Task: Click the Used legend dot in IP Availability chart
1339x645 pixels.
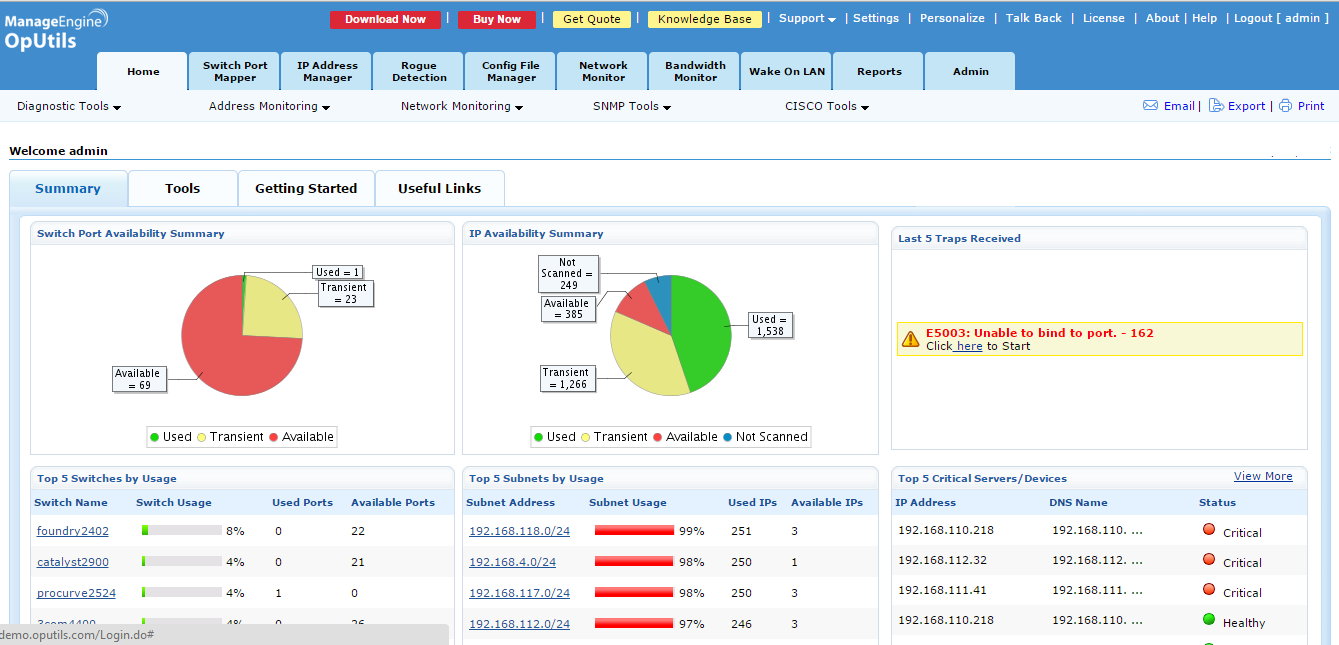Action: click(539, 437)
